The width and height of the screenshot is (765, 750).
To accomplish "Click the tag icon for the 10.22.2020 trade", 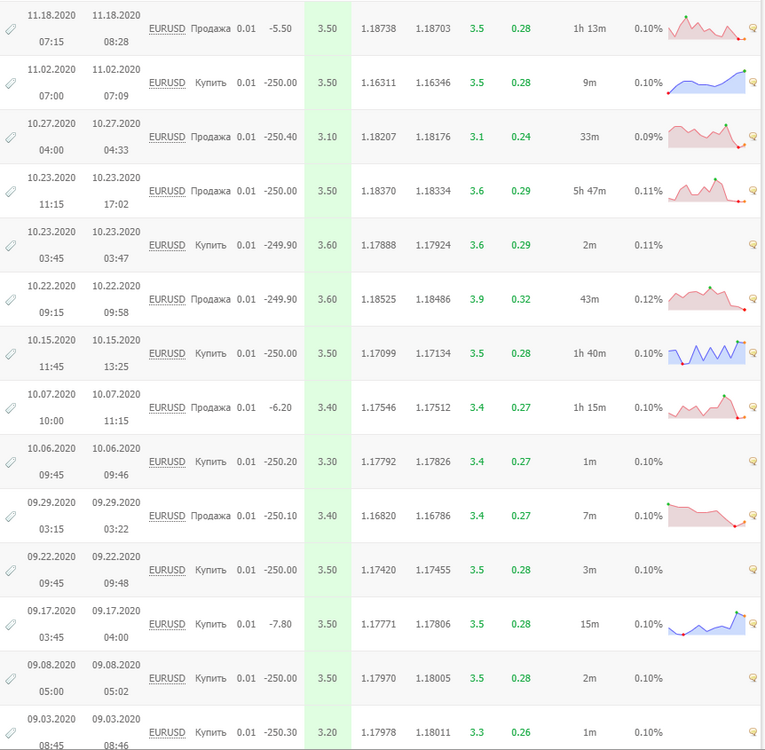I will coord(11,300).
